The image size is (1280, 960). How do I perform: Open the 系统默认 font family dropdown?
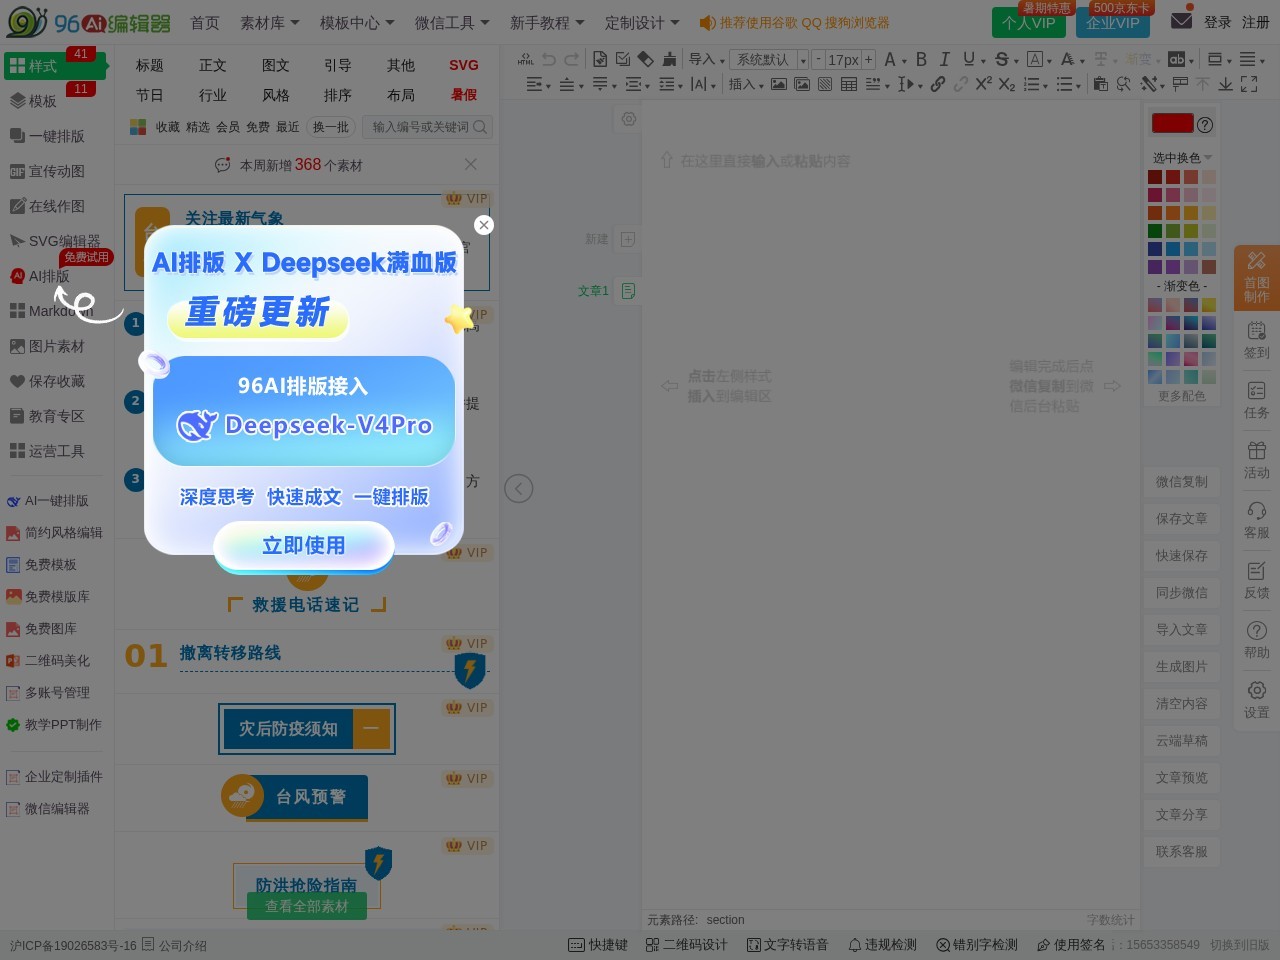tap(768, 59)
